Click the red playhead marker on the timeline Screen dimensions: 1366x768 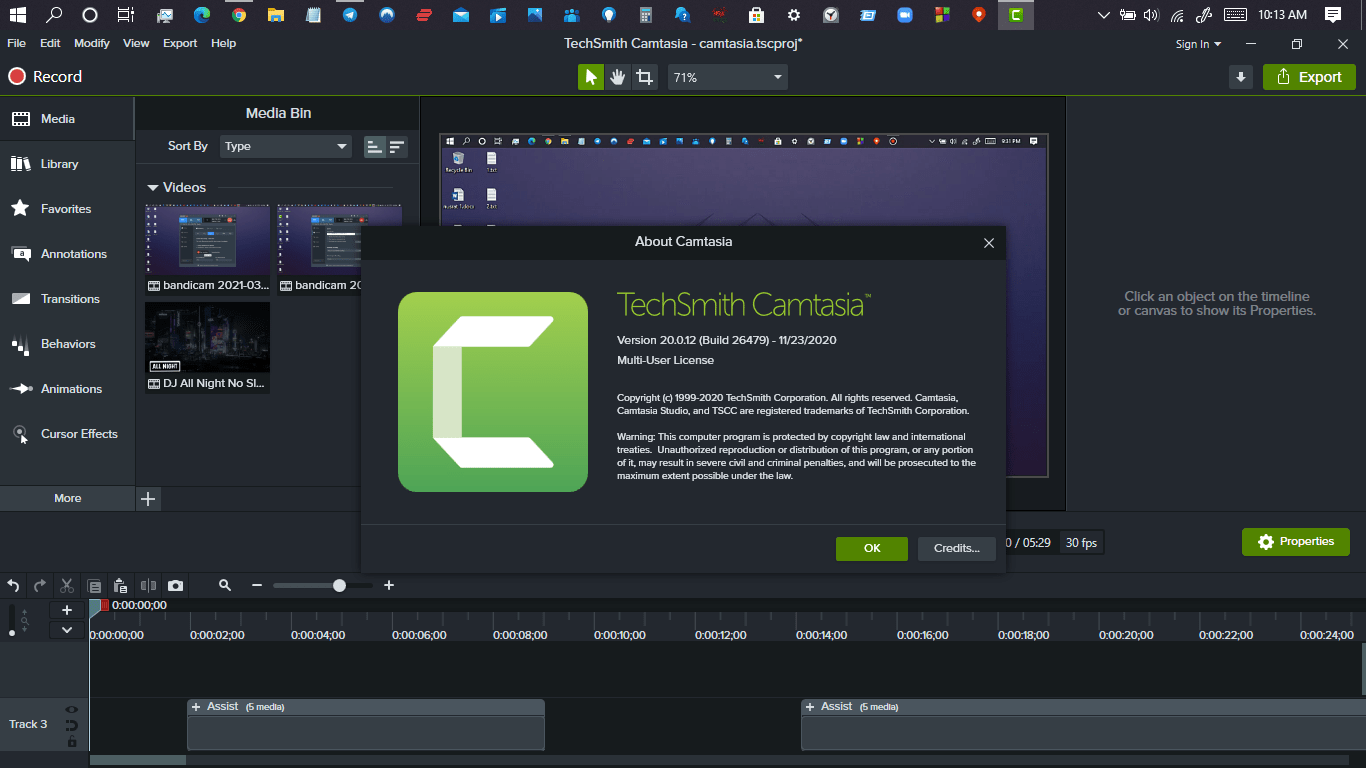[x=105, y=605]
